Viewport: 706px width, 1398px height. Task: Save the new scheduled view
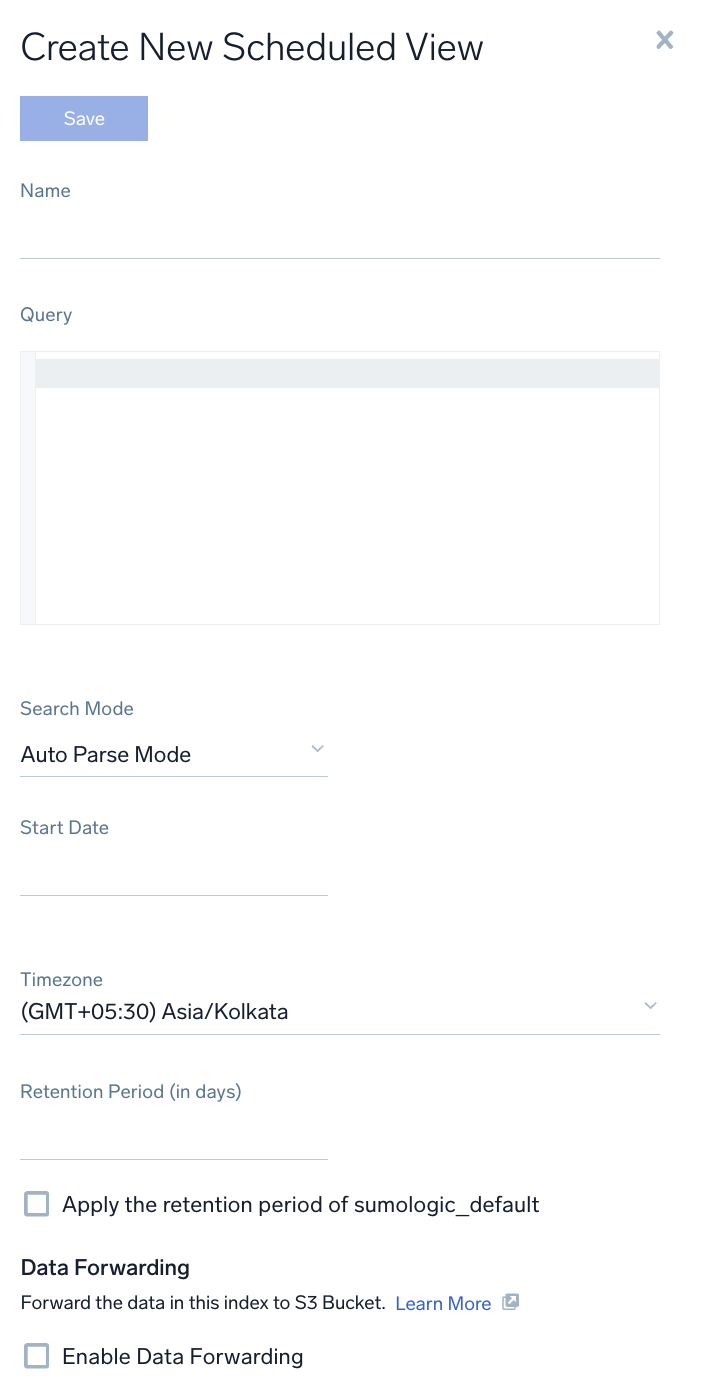(83, 118)
